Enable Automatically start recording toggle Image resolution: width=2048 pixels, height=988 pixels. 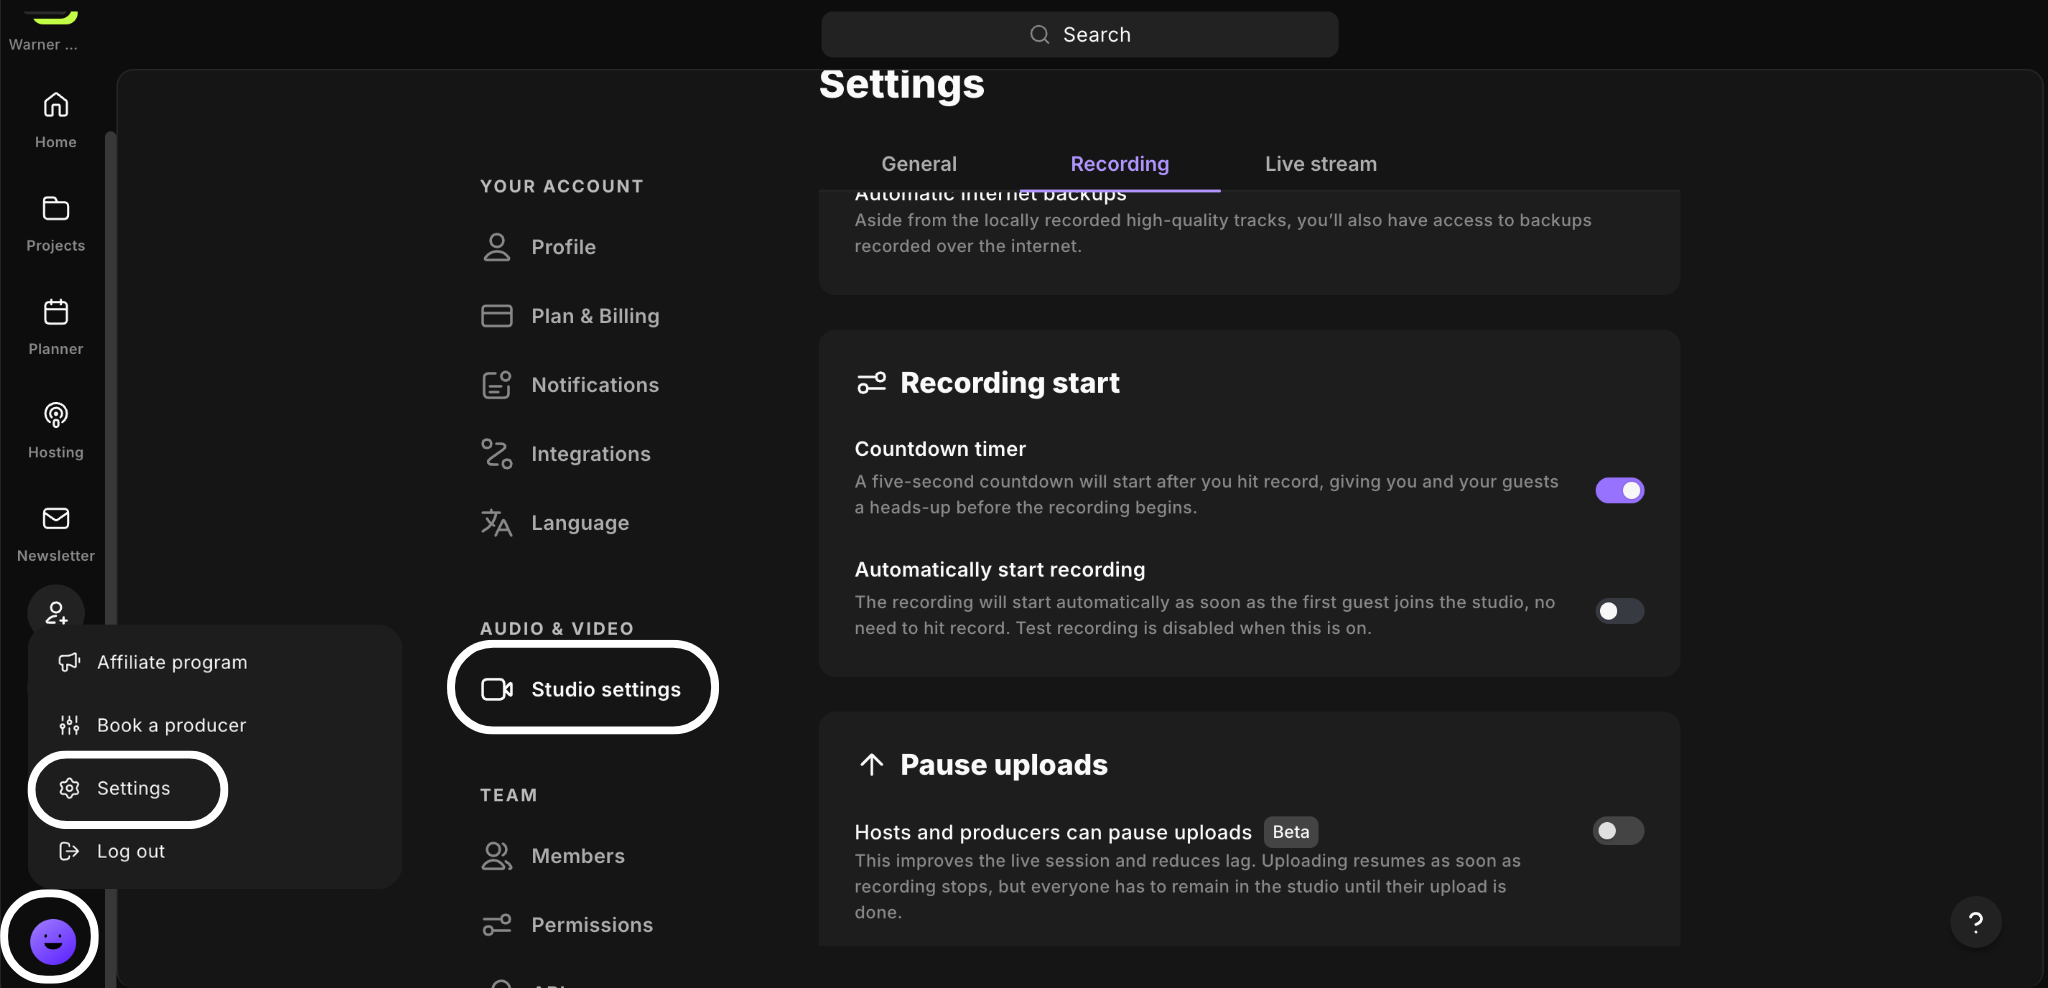1620,611
